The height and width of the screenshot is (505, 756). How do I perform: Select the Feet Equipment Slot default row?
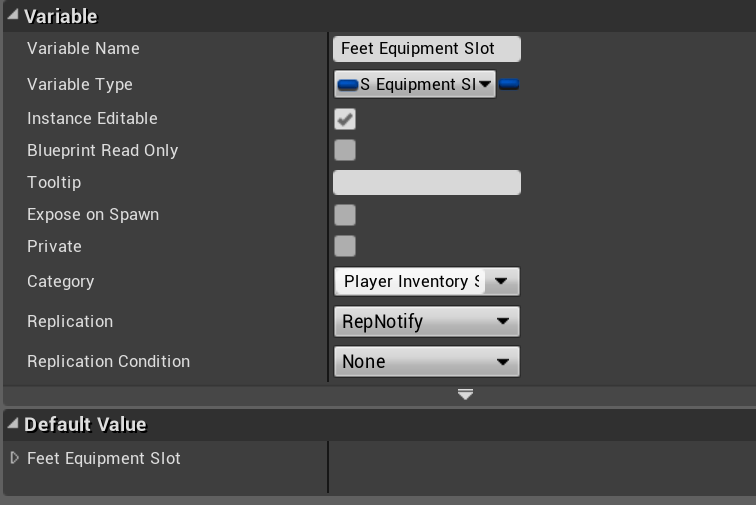coord(104,459)
